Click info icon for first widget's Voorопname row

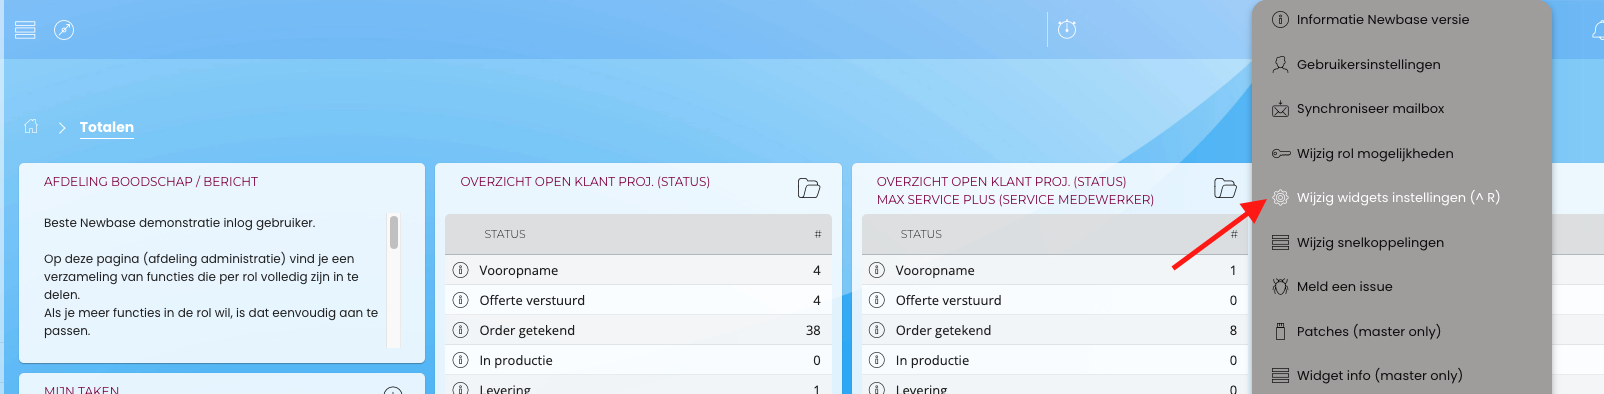(461, 270)
